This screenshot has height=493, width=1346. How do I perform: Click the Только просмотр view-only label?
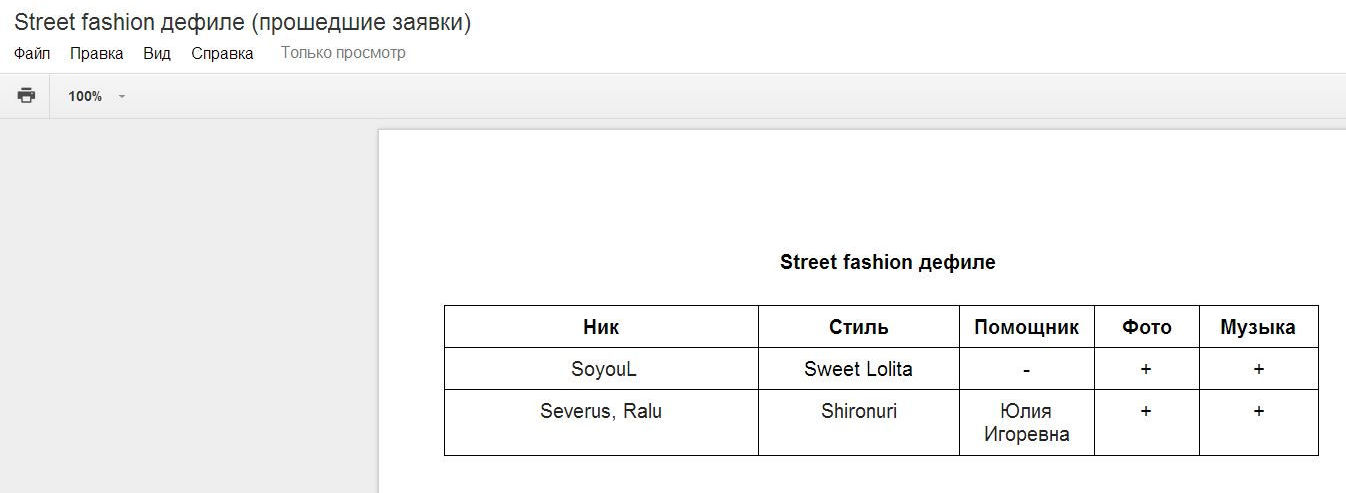click(343, 53)
